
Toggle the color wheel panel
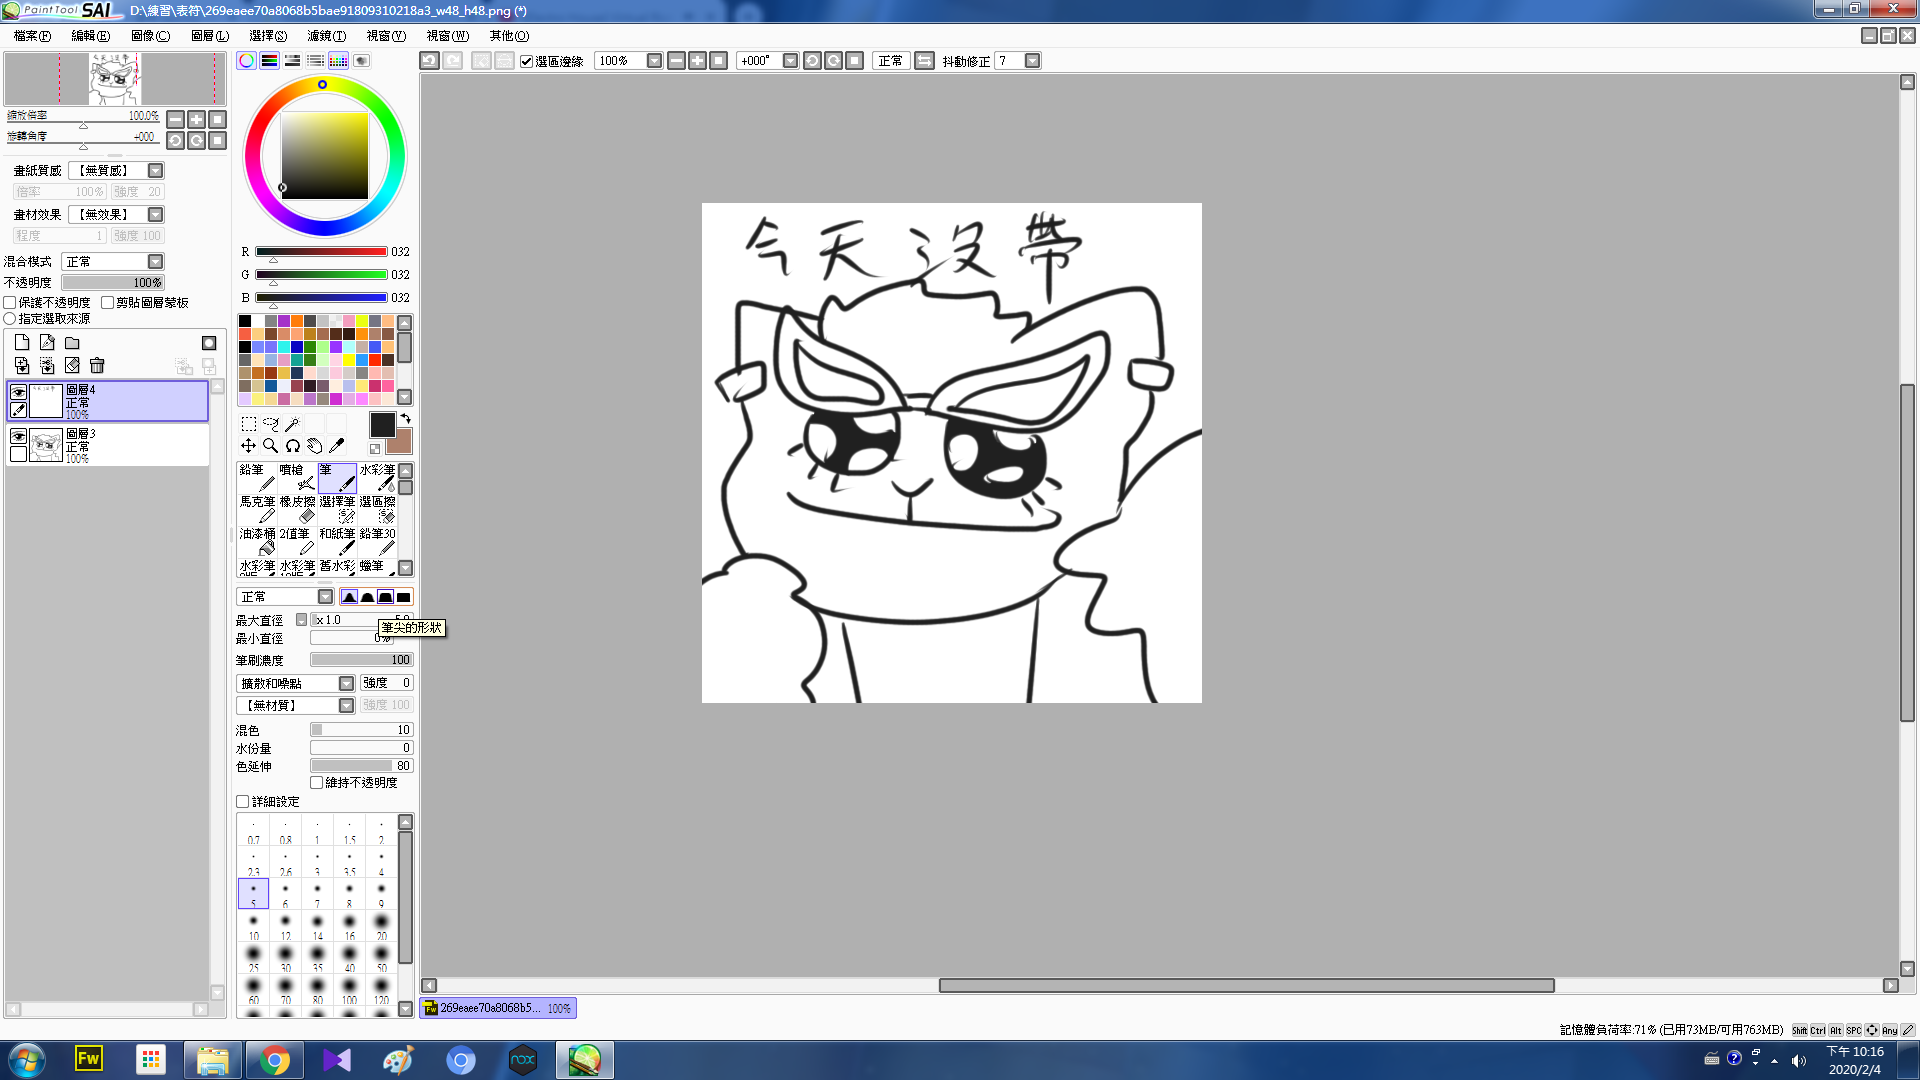click(246, 61)
